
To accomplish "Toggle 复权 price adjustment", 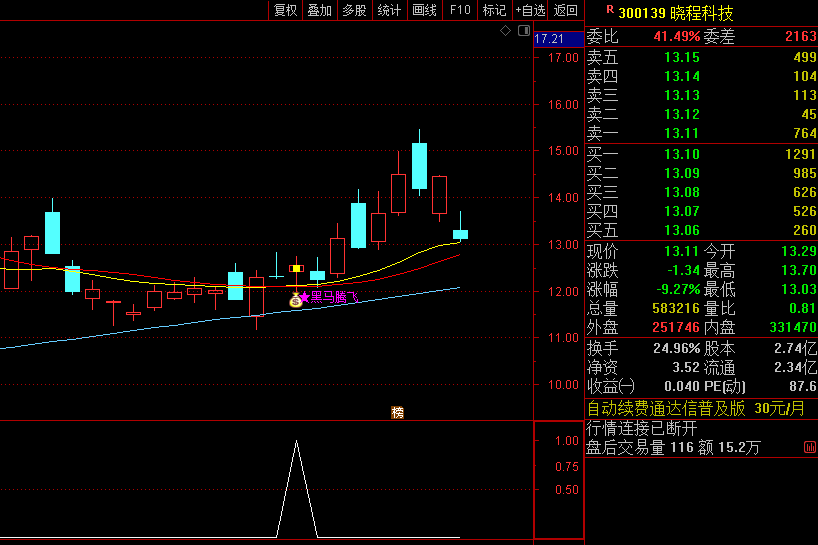I will (285, 10).
